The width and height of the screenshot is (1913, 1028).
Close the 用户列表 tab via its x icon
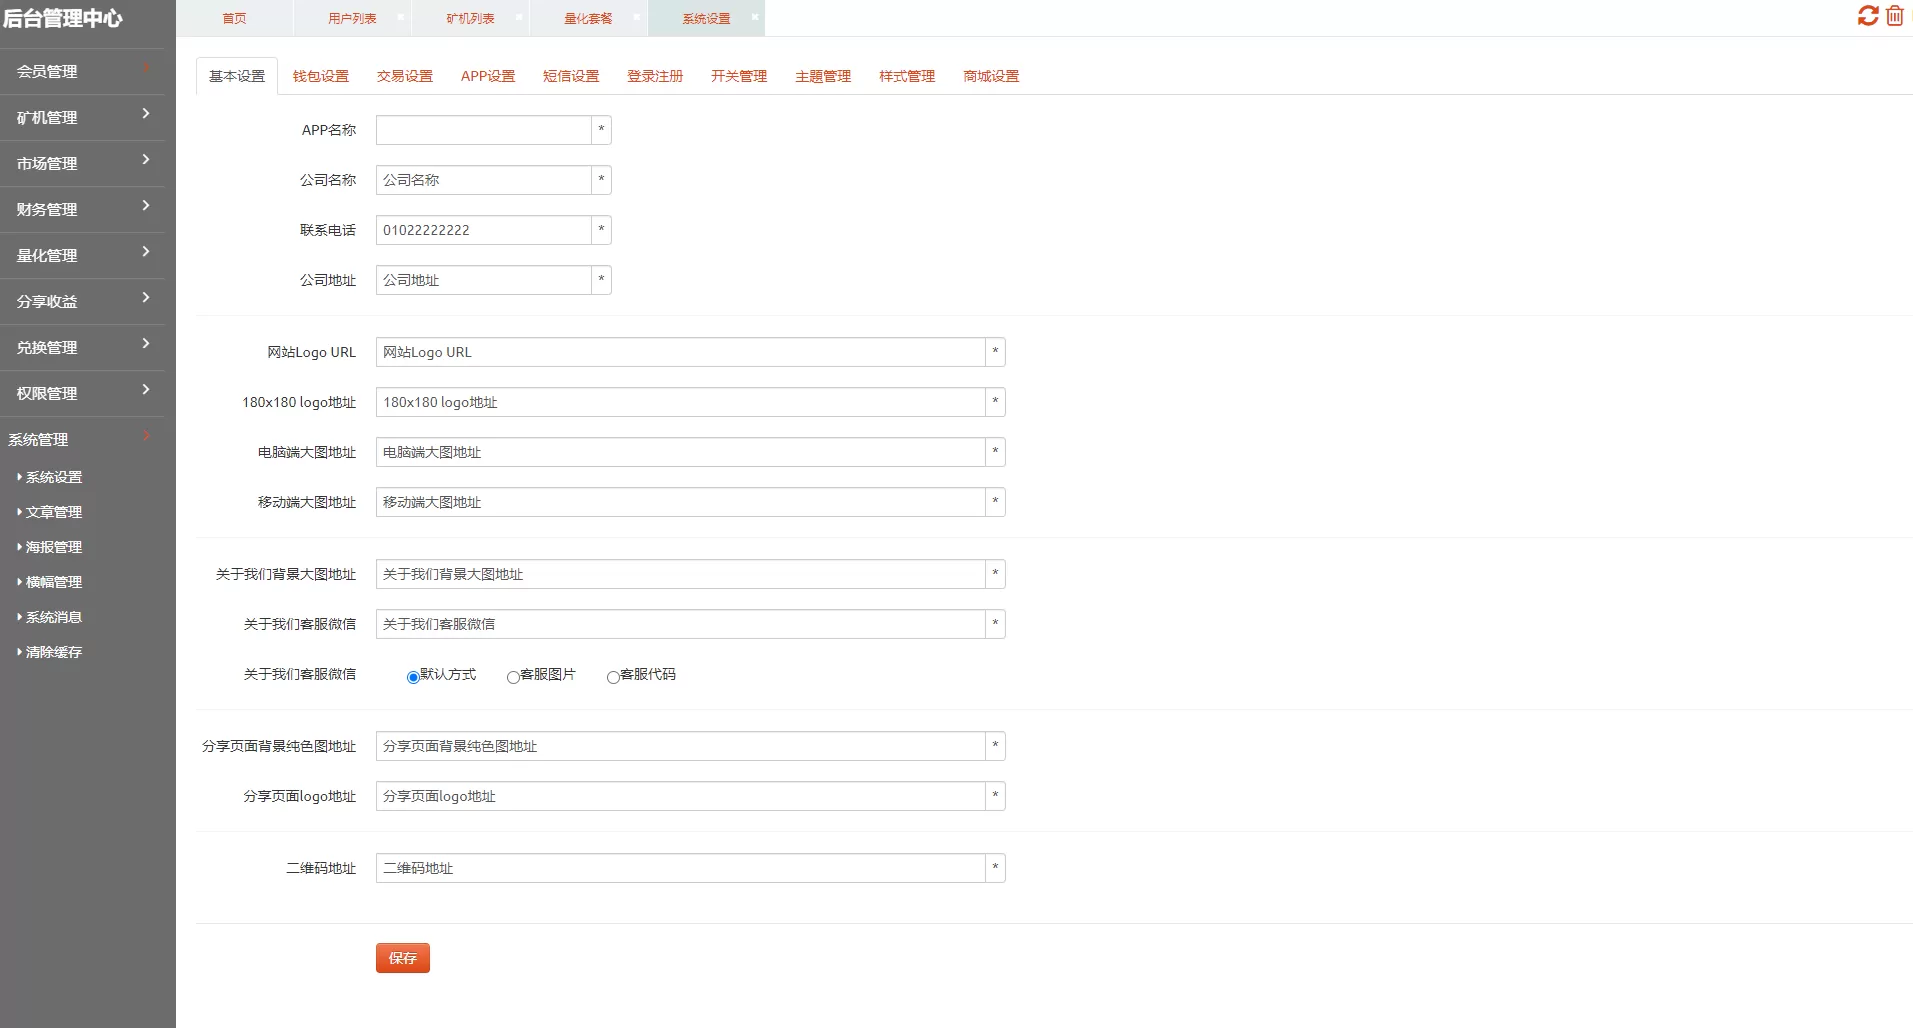click(400, 17)
